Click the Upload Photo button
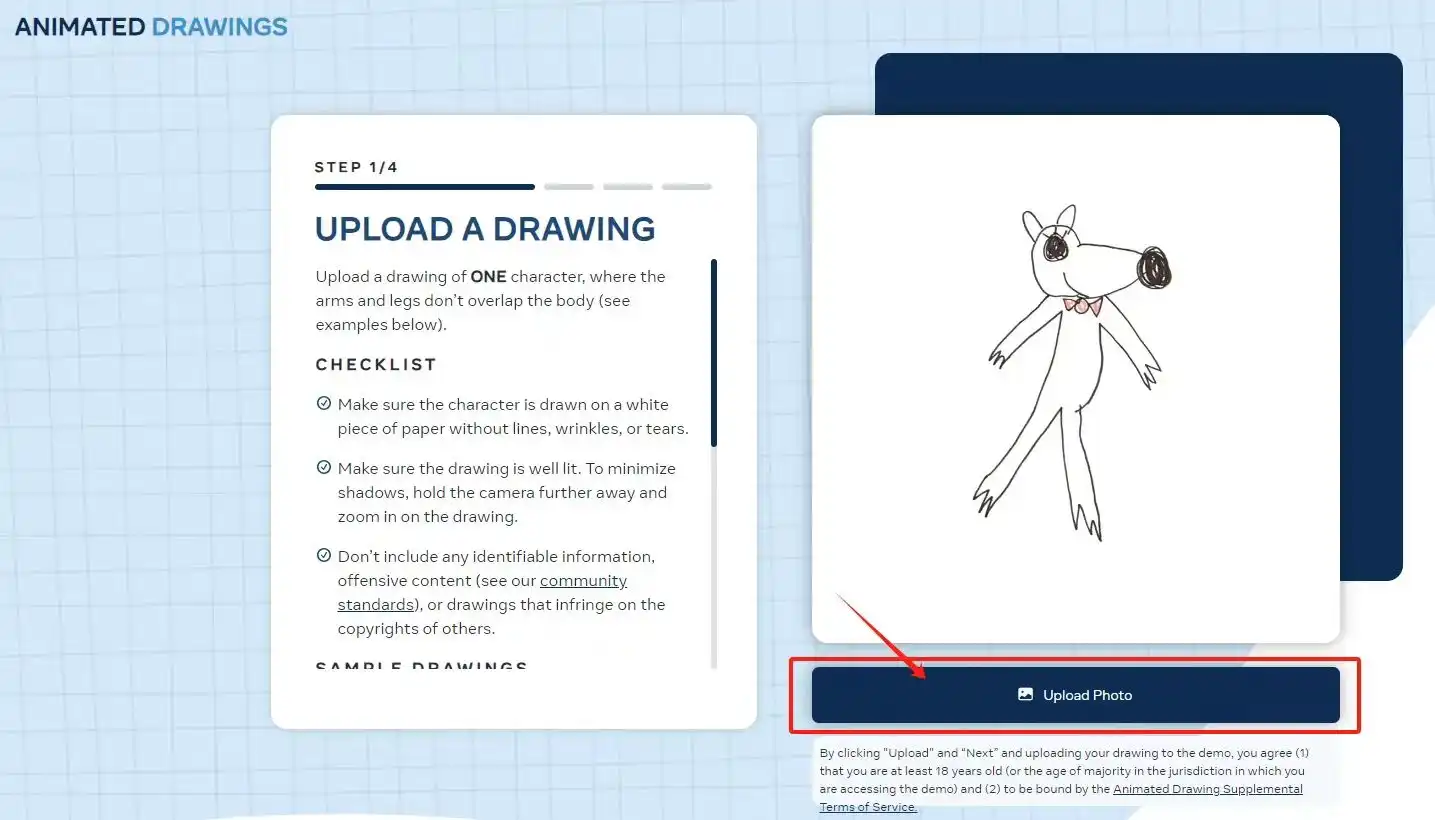This screenshot has height=820, width=1435. (x=1075, y=695)
